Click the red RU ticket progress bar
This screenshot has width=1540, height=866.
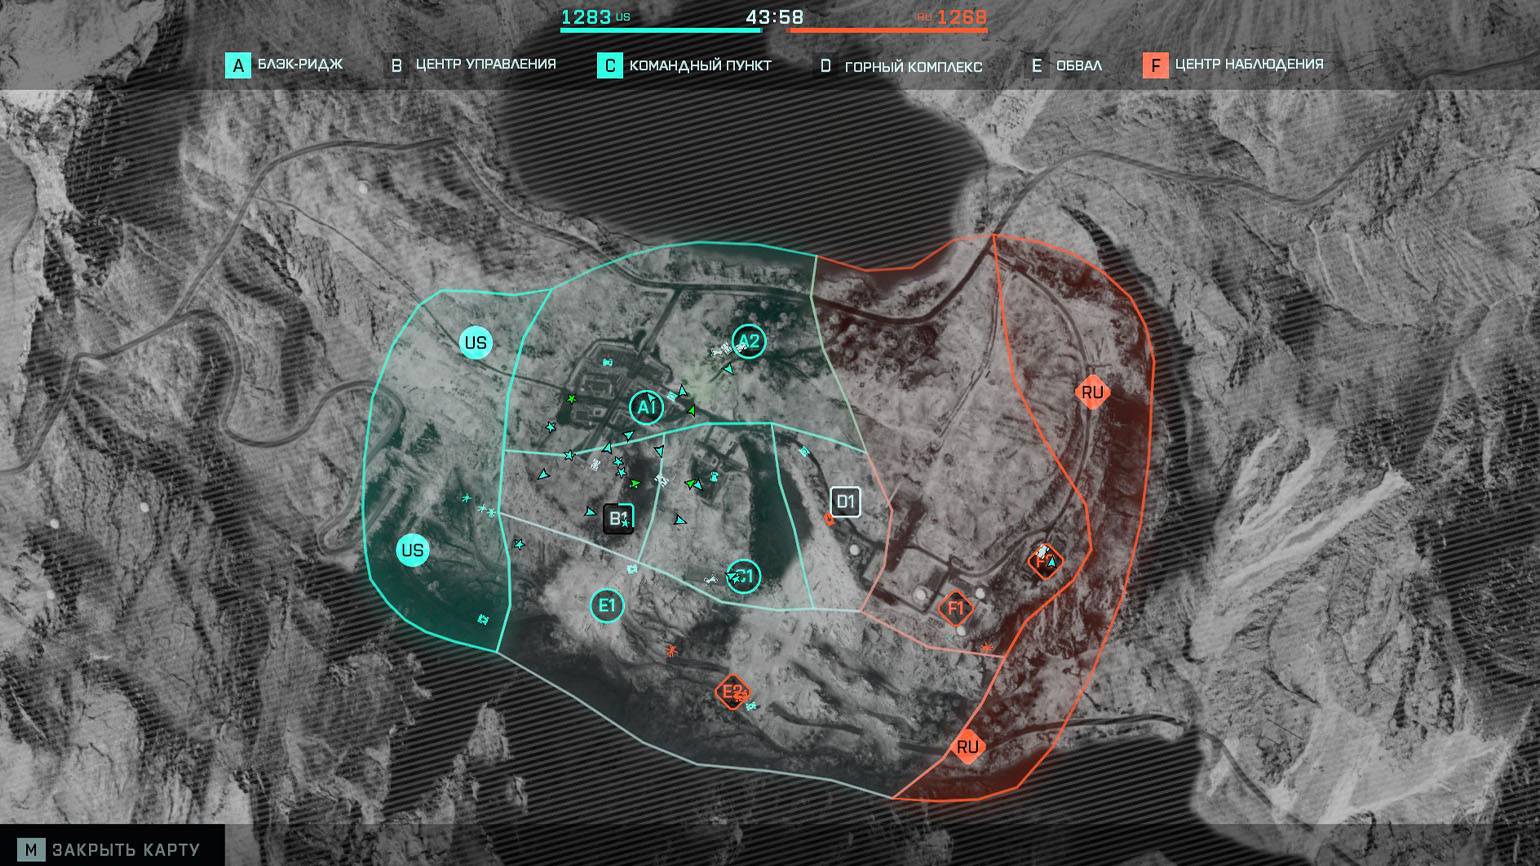click(888, 31)
